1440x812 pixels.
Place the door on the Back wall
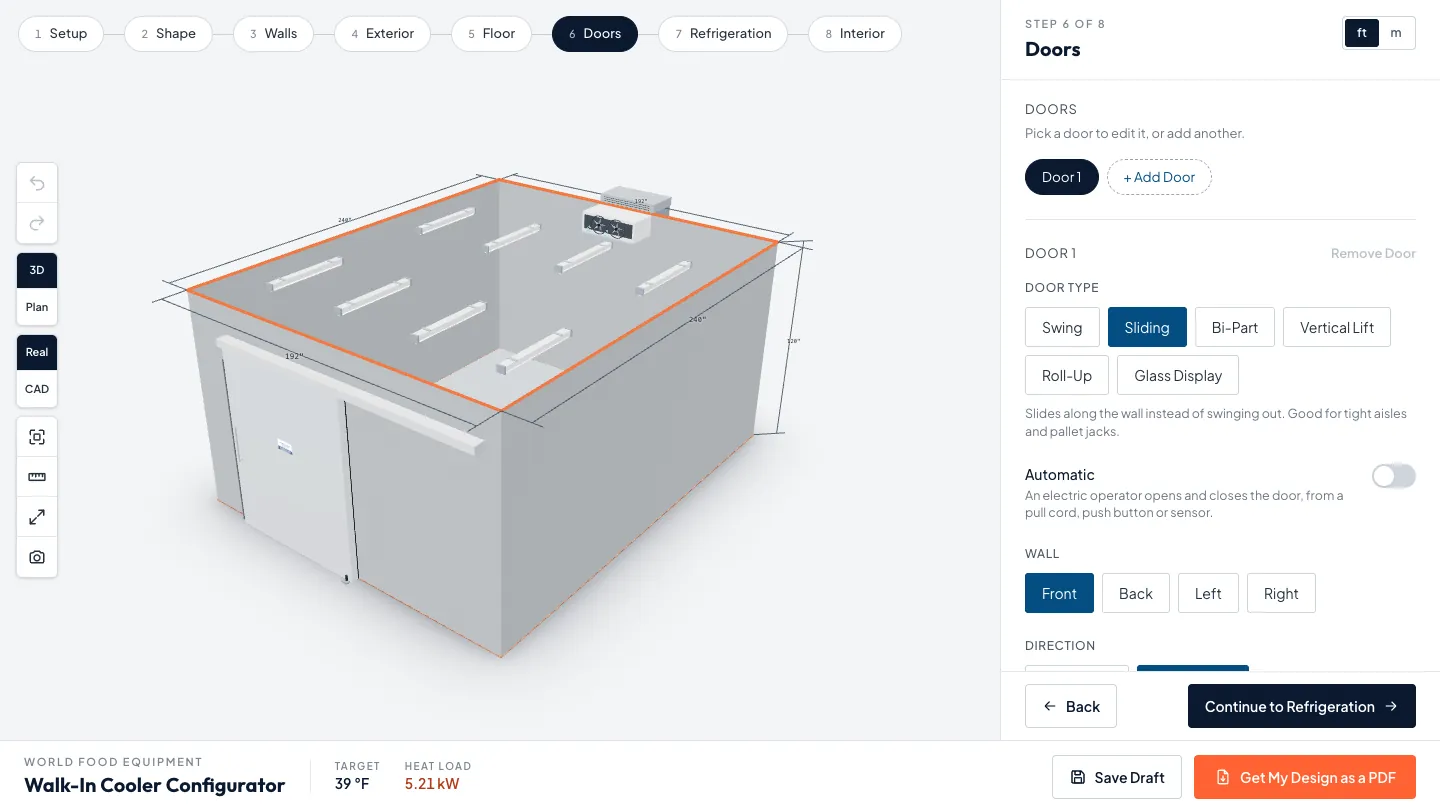[x=1136, y=593]
